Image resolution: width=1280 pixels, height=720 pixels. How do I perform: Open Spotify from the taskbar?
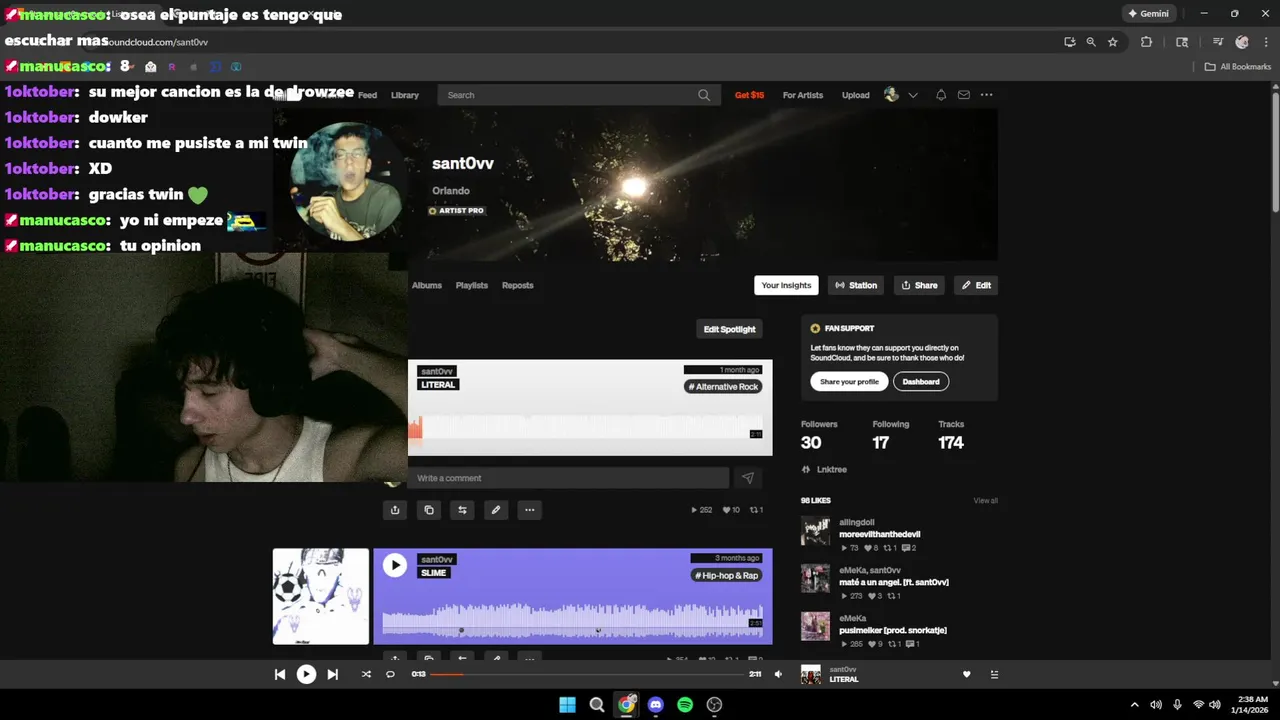[685, 704]
